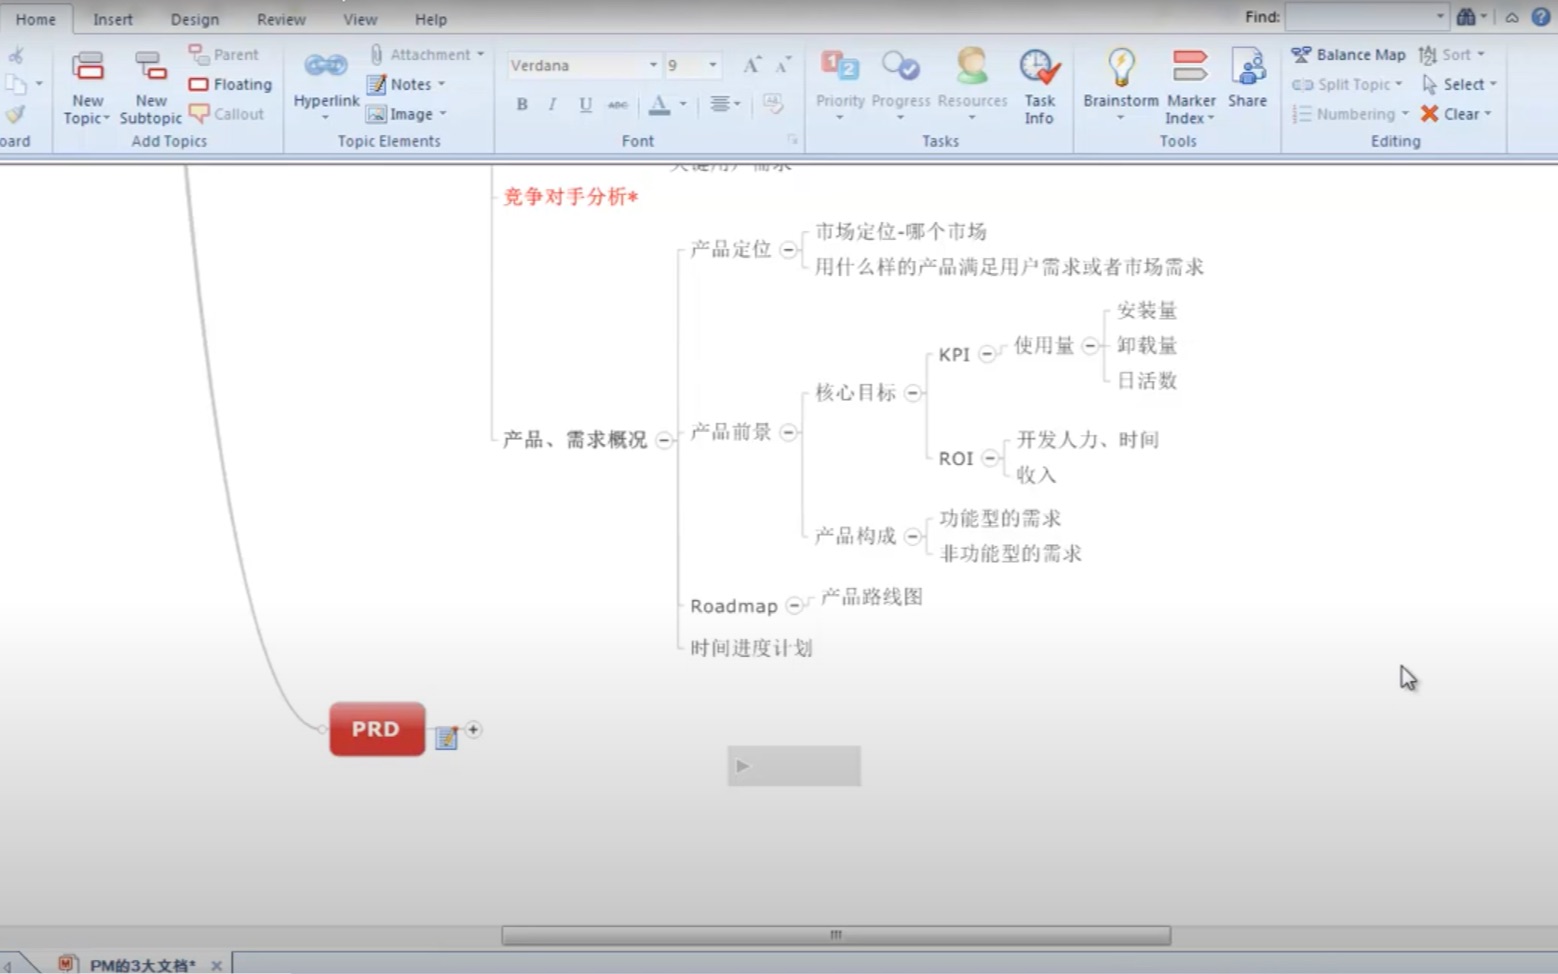Viewport: 1558px width, 974px height.
Task: Insert a Hyperlink on the topic
Action: (325, 85)
